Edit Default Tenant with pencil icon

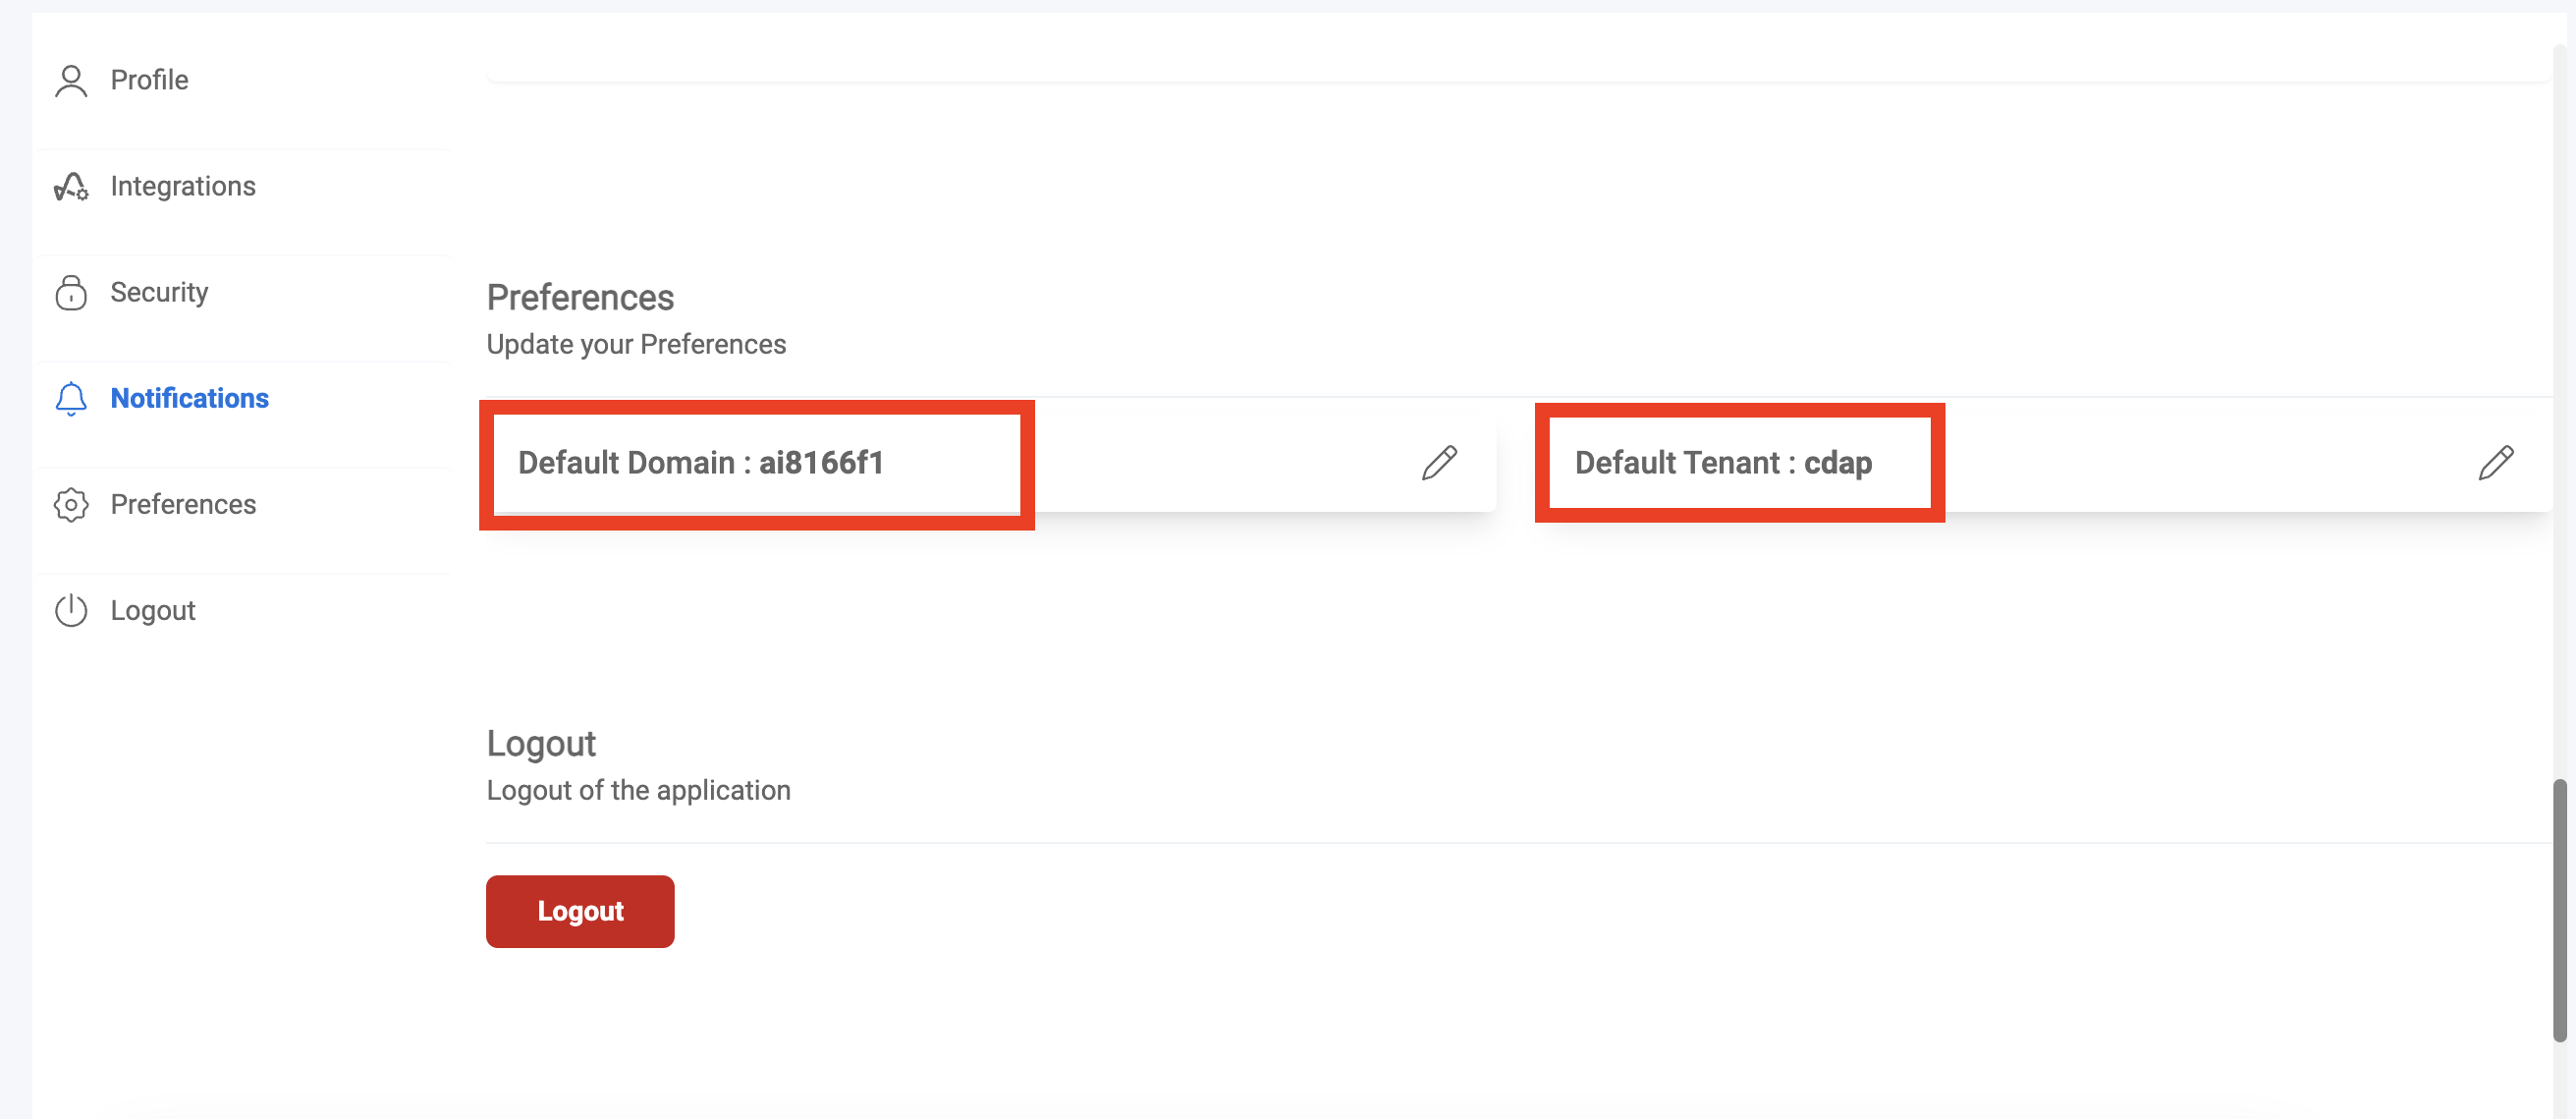coord(2496,463)
